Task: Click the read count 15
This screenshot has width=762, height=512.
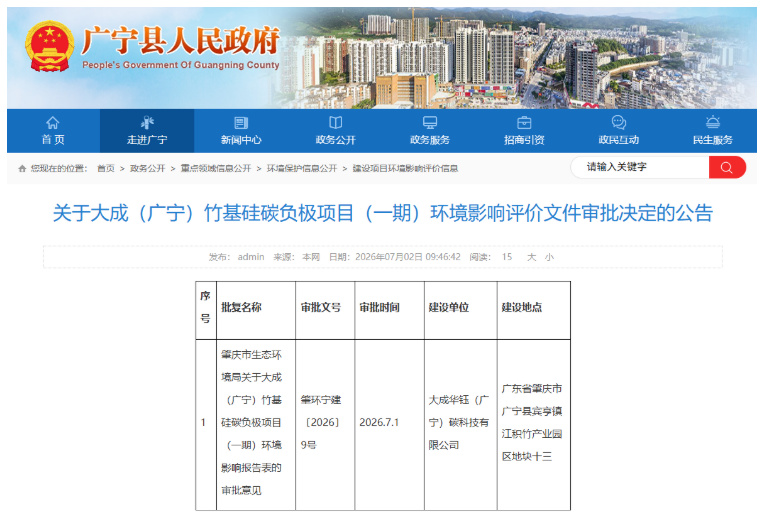Action: pos(507,257)
